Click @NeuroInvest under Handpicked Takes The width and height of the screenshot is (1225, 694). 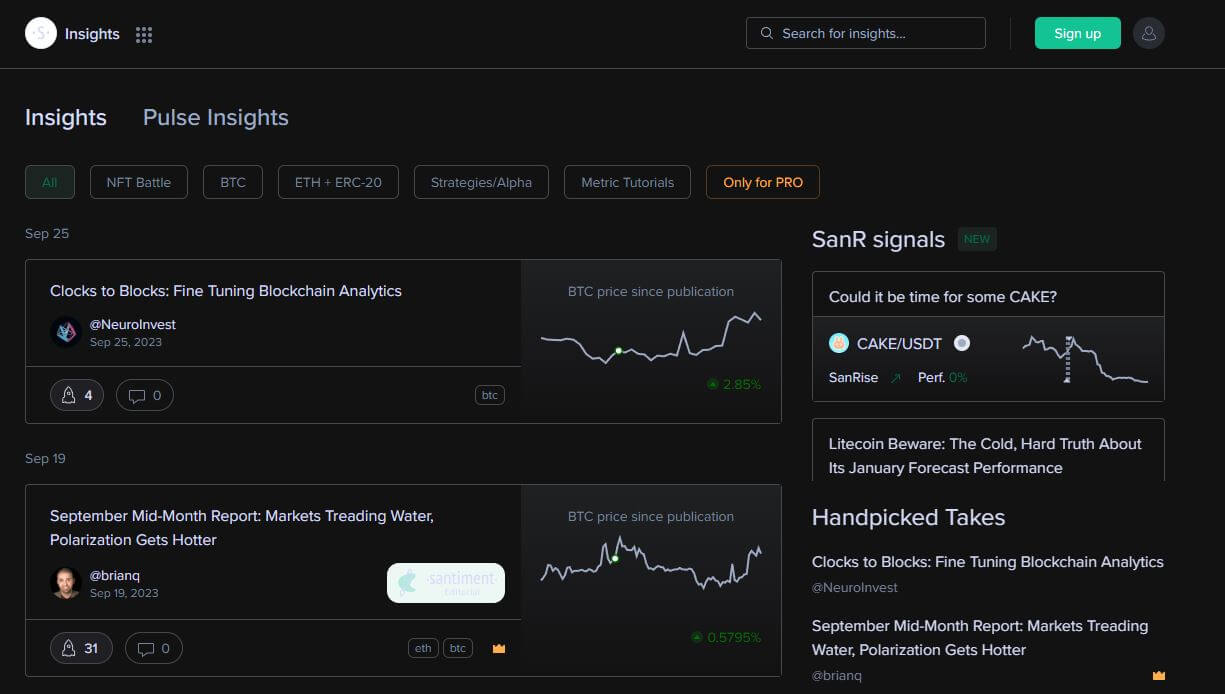click(x=855, y=588)
